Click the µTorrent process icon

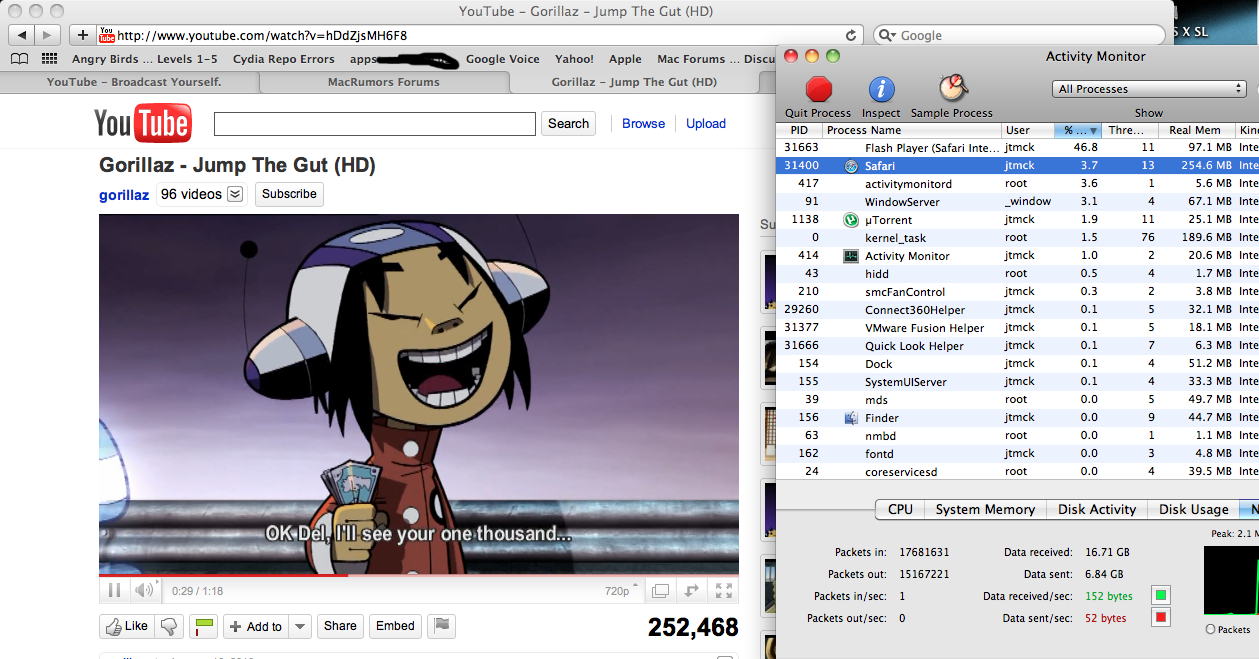click(851, 220)
